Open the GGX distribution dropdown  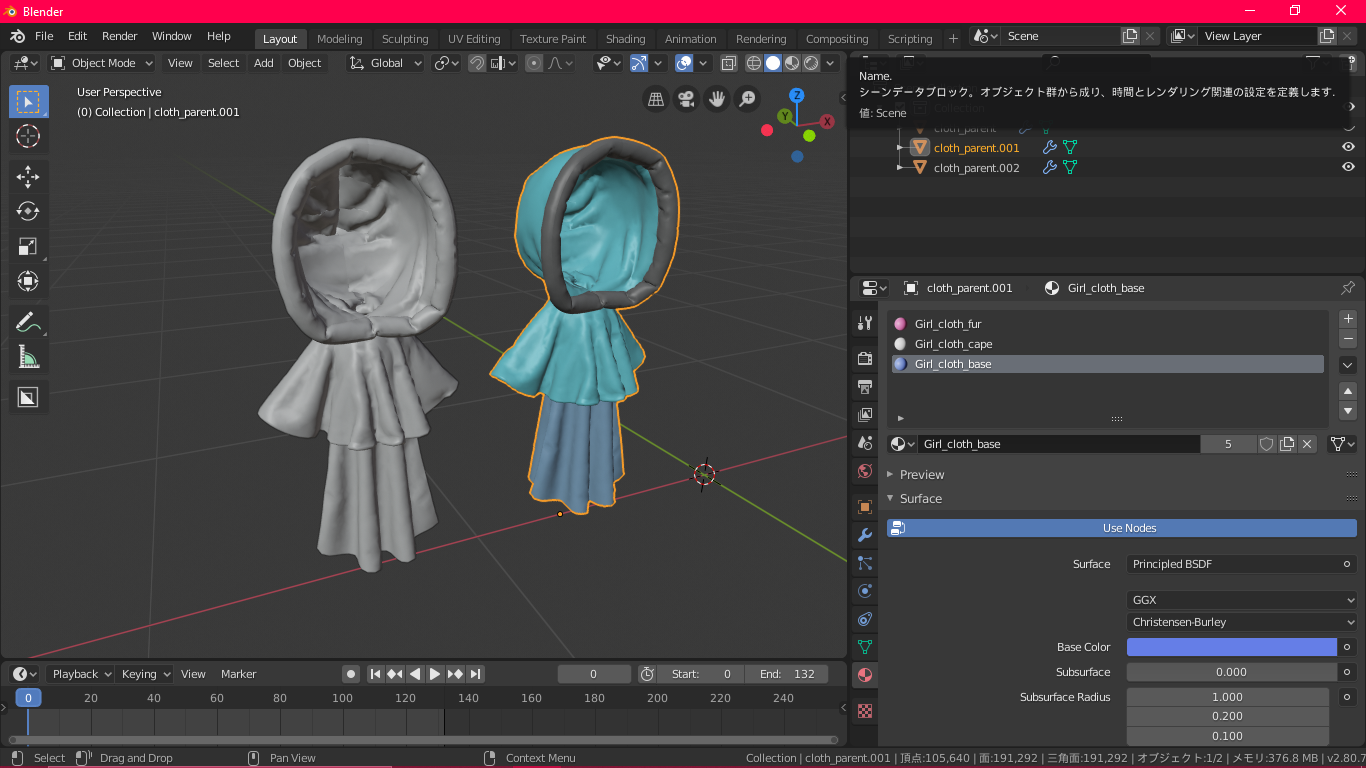pyautogui.click(x=1241, y=600)
